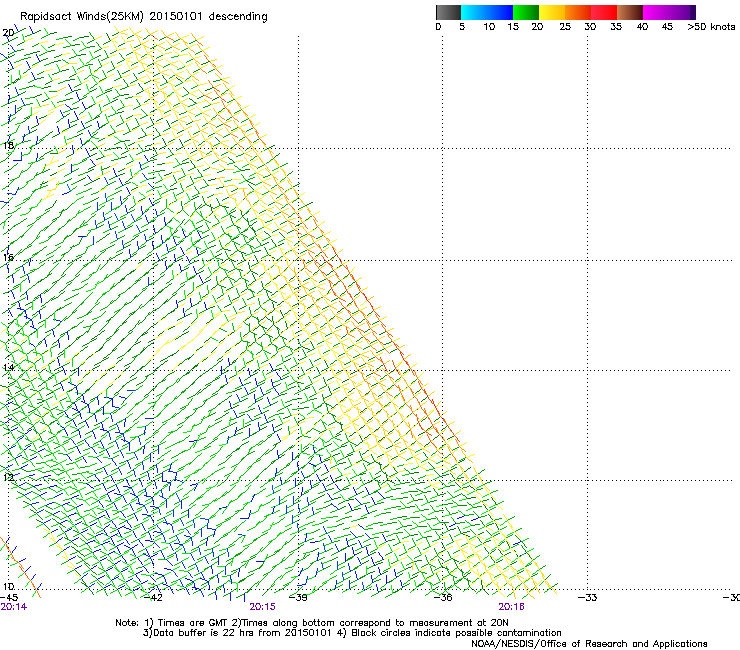Click the latitude label 12
The width and height of the screenshot is (740, 650).
pyautogui.click(x=8, y=477)
